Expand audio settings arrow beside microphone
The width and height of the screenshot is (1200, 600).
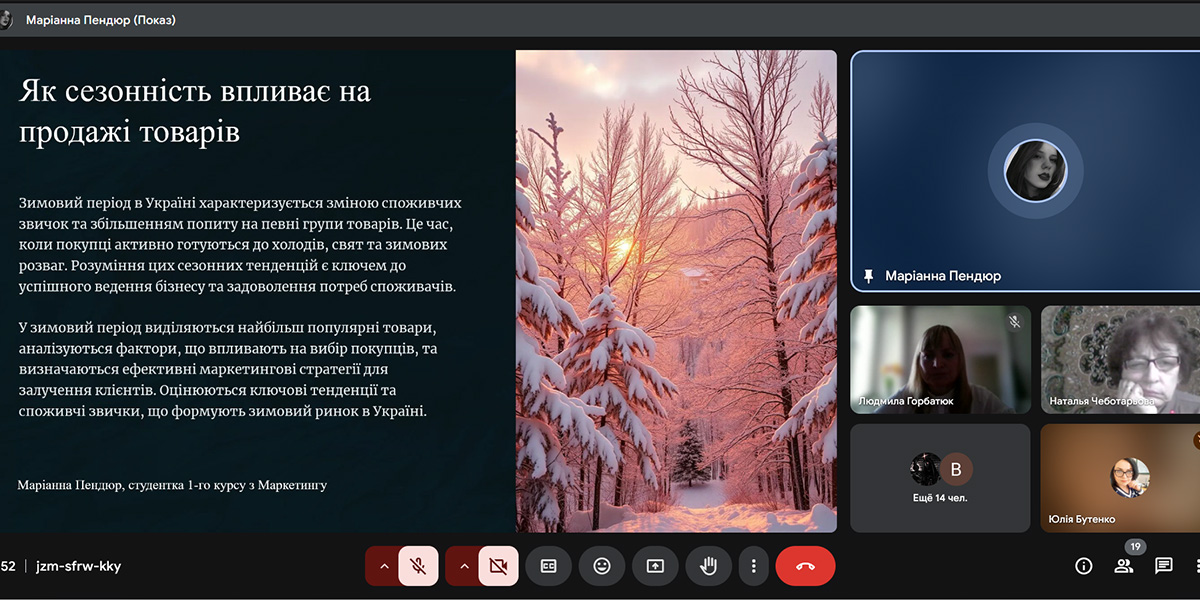pyautogui.click(x=383, y=566)
